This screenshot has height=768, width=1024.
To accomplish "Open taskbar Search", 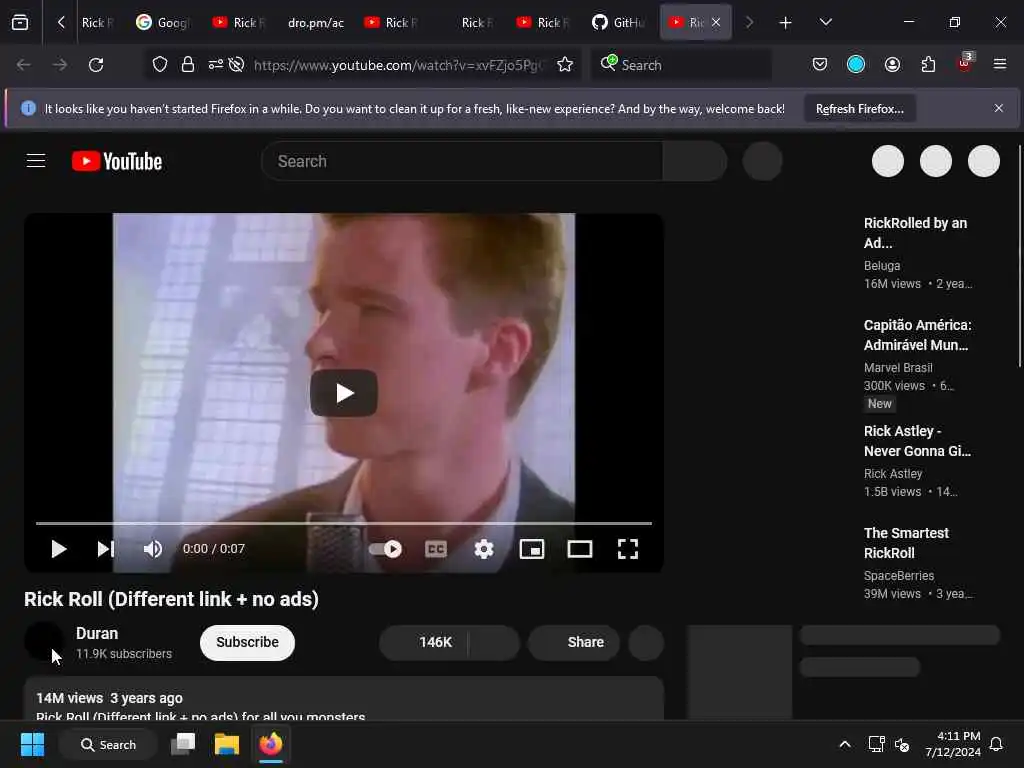I will tap(108, 744).
